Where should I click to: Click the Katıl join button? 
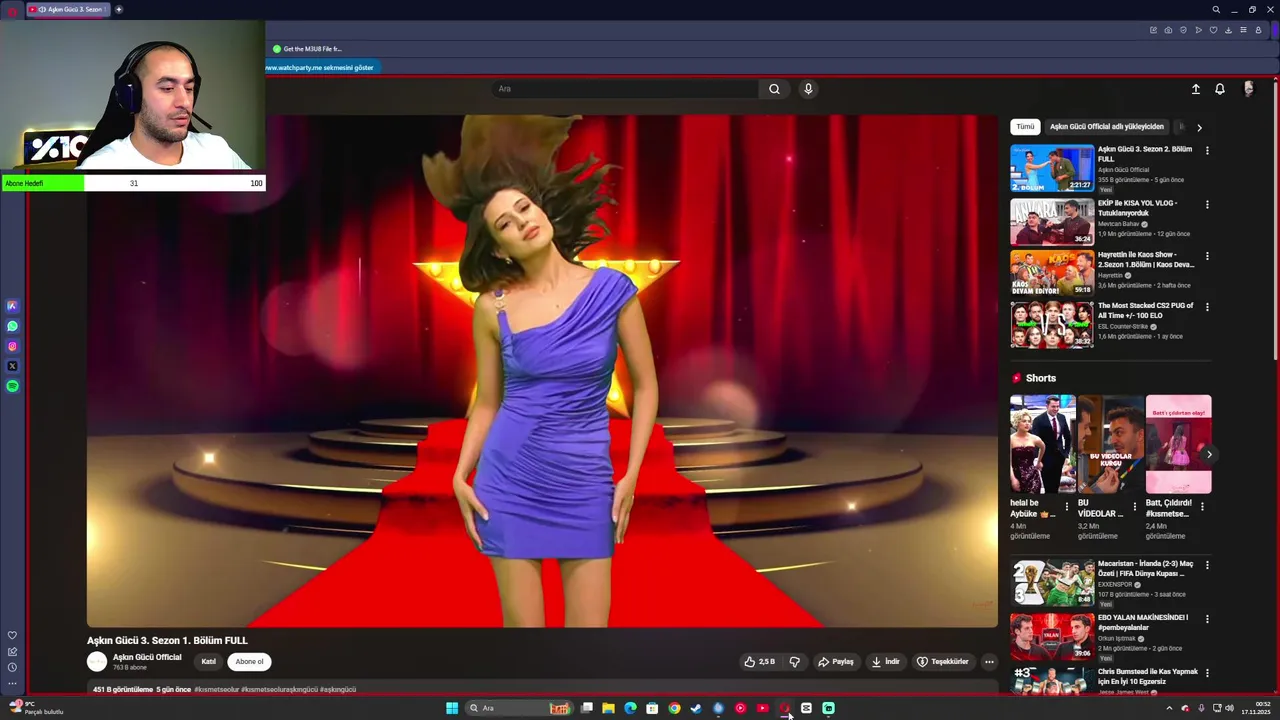[x=208, y=661]
